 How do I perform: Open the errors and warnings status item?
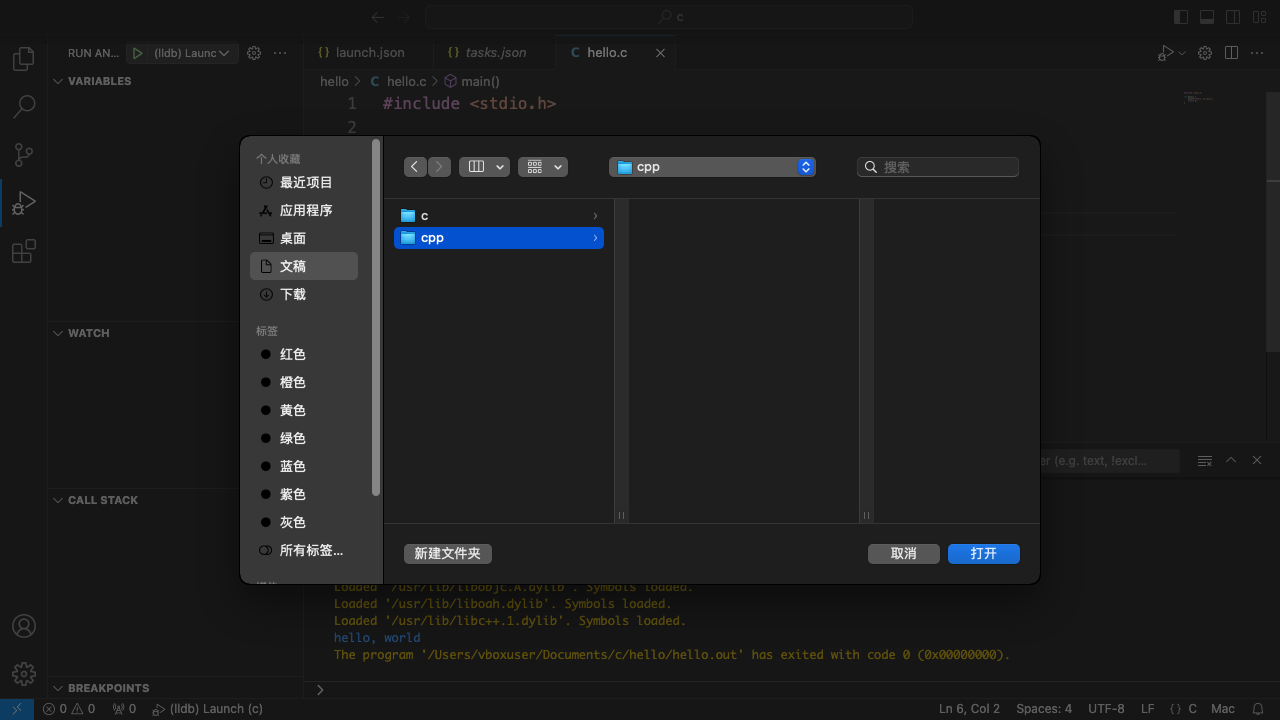pyautogui.click(x=69, y=709)
